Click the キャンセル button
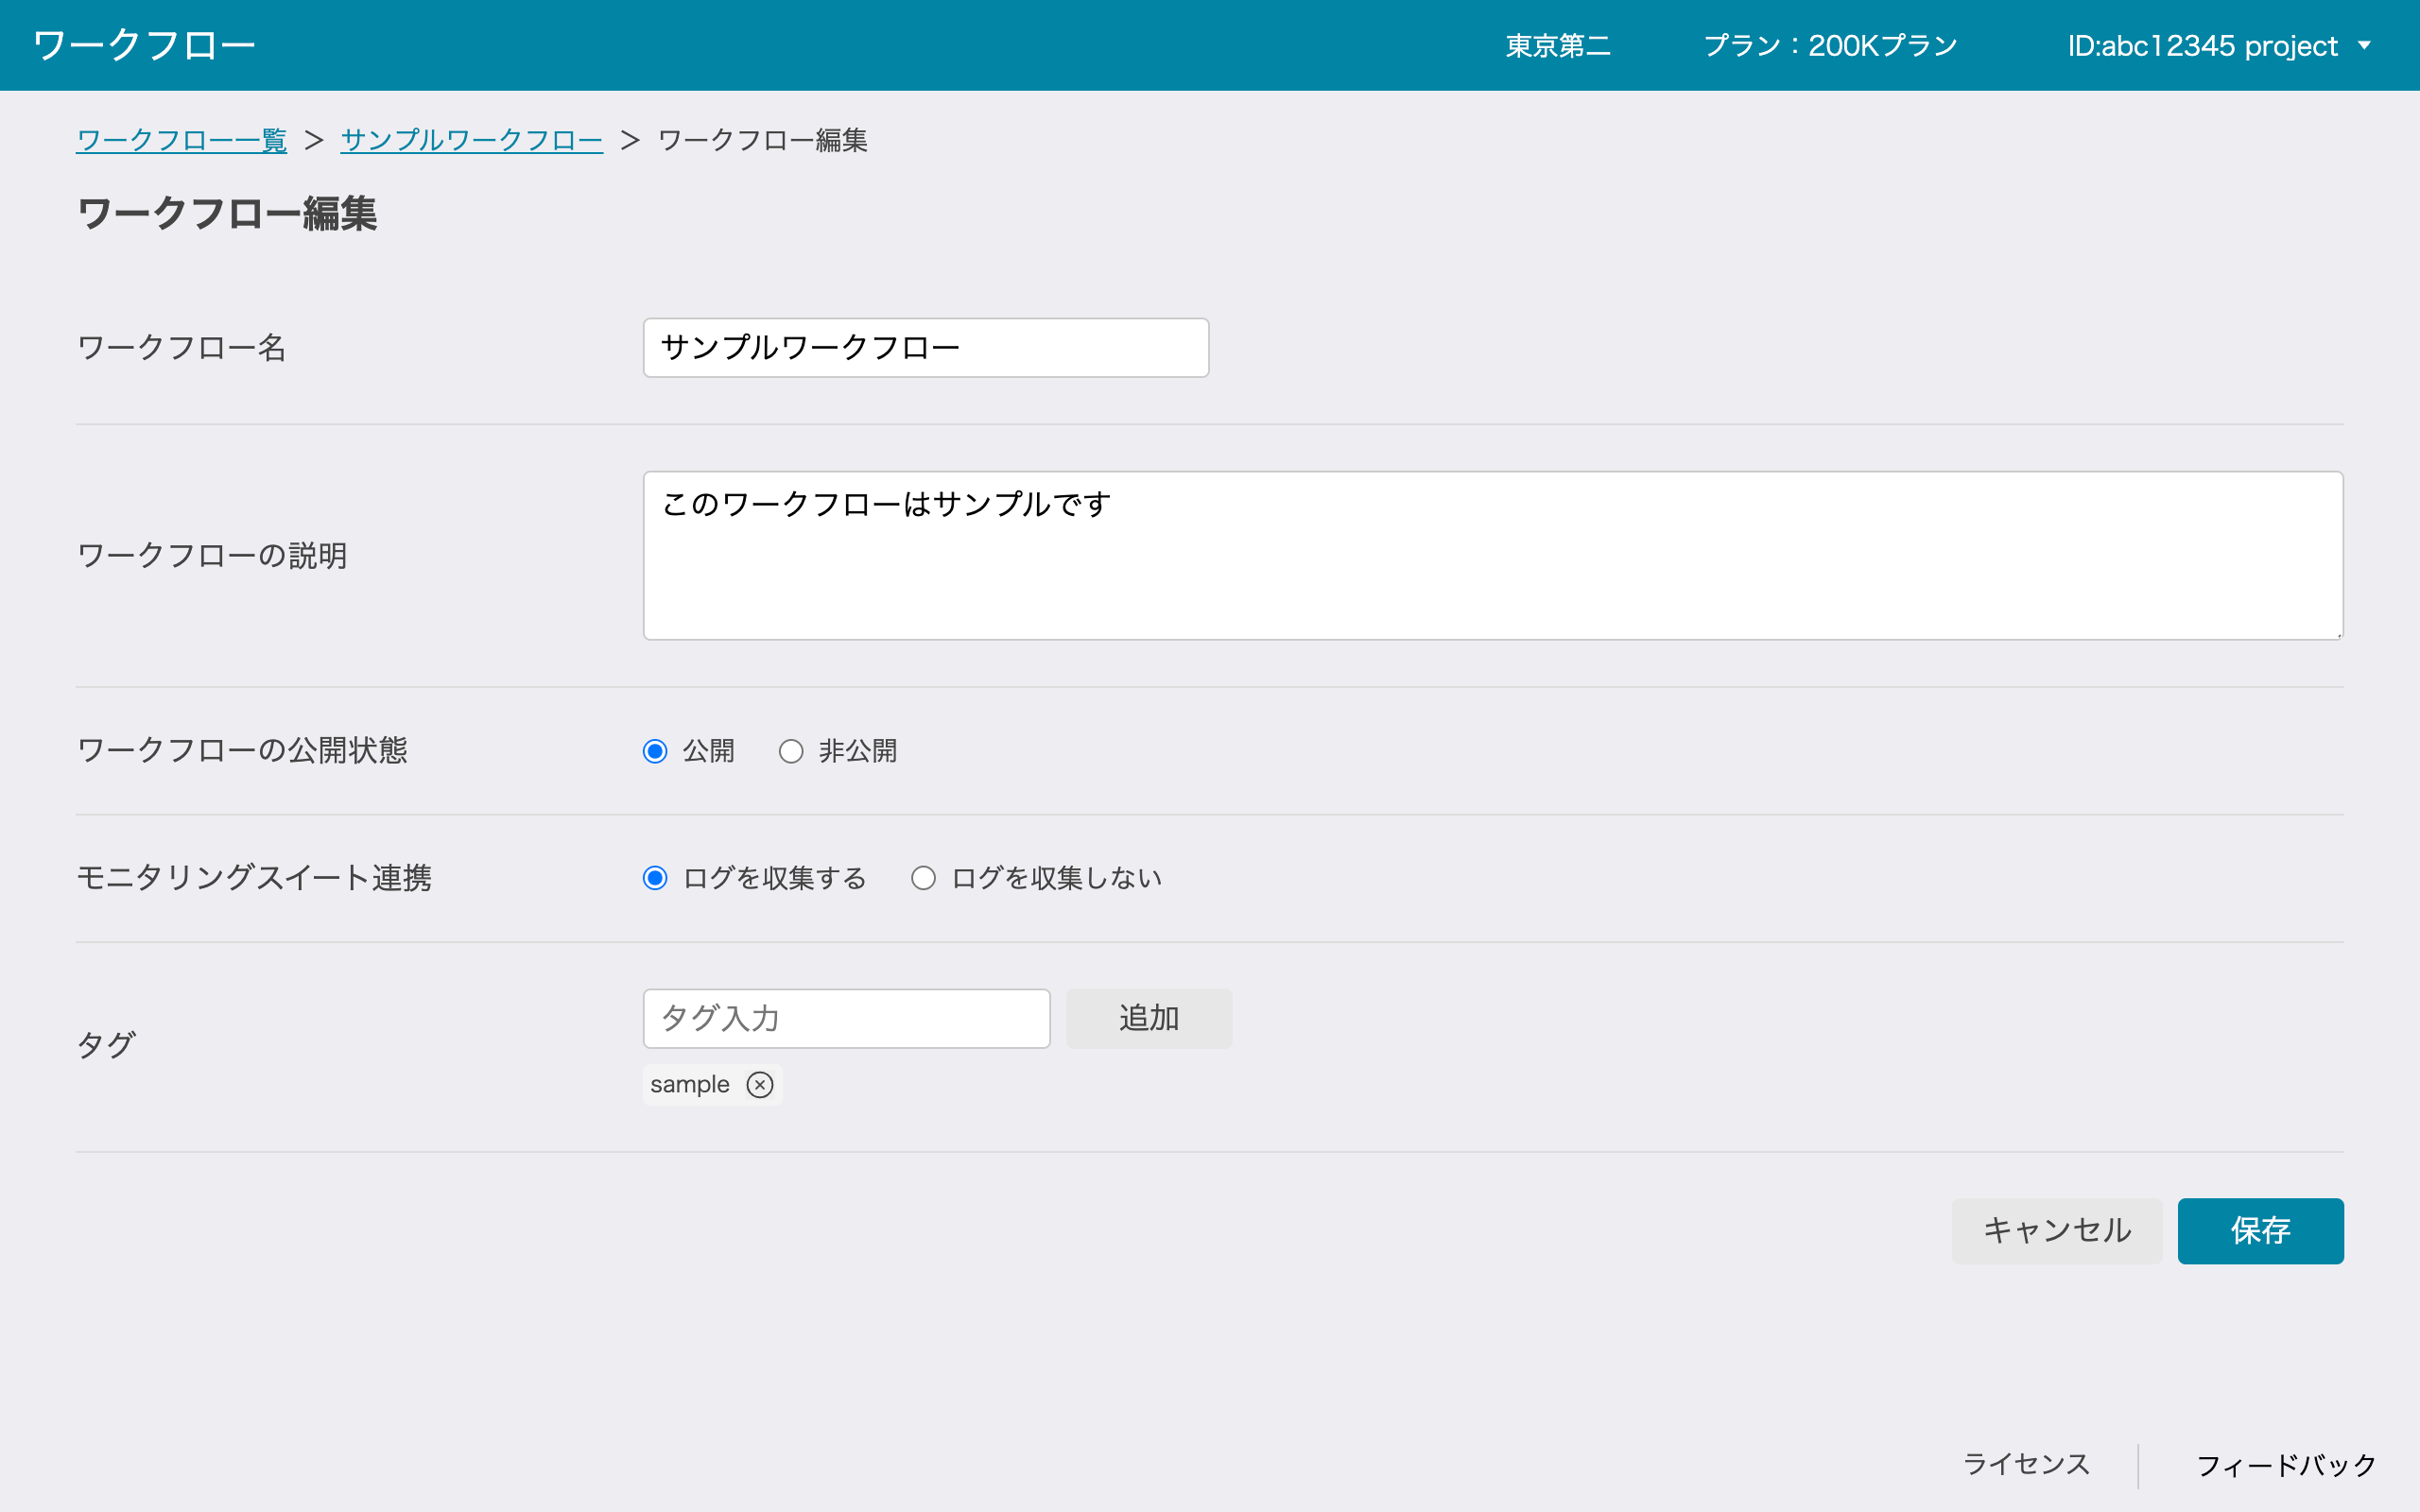 click(2056, 1231)
